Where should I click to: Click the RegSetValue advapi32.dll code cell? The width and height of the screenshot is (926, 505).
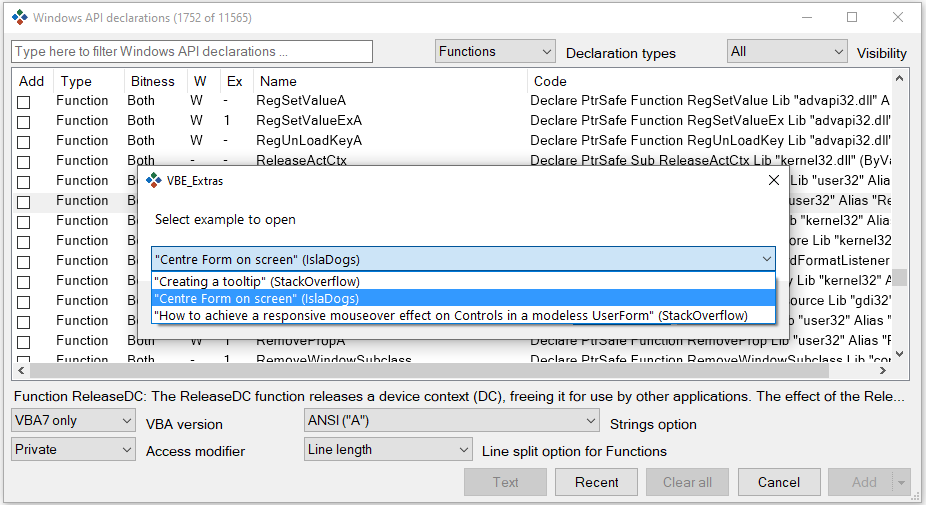pyautogui.click(x=710, y=100)
